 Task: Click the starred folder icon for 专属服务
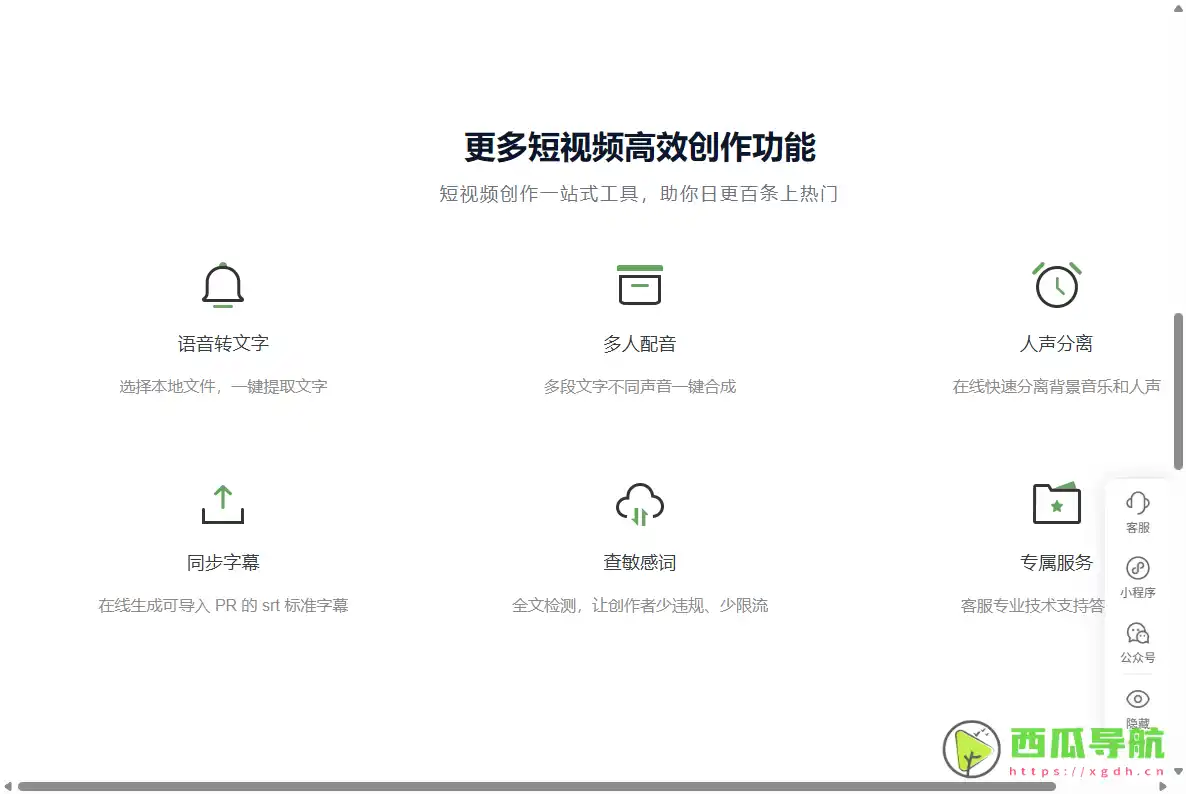1057,503
